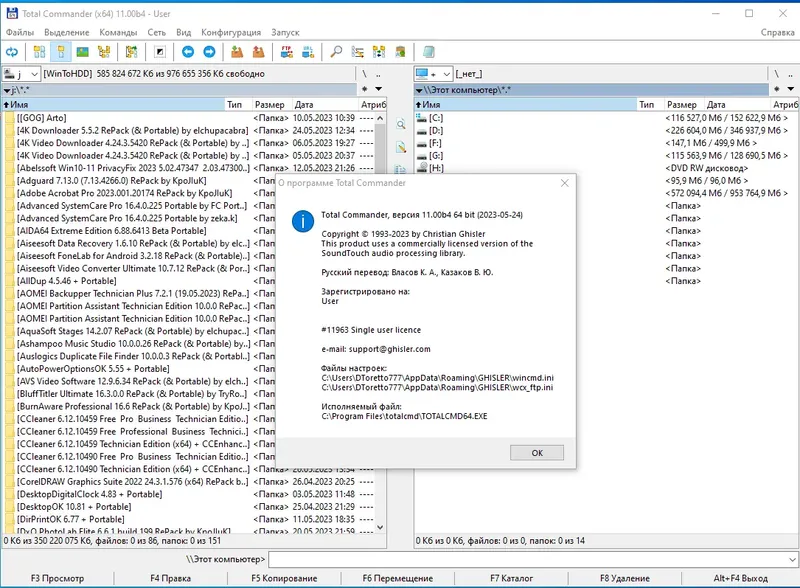Open the multi-rename tool icon
This screenshot has height=588, width=800.
358,52
